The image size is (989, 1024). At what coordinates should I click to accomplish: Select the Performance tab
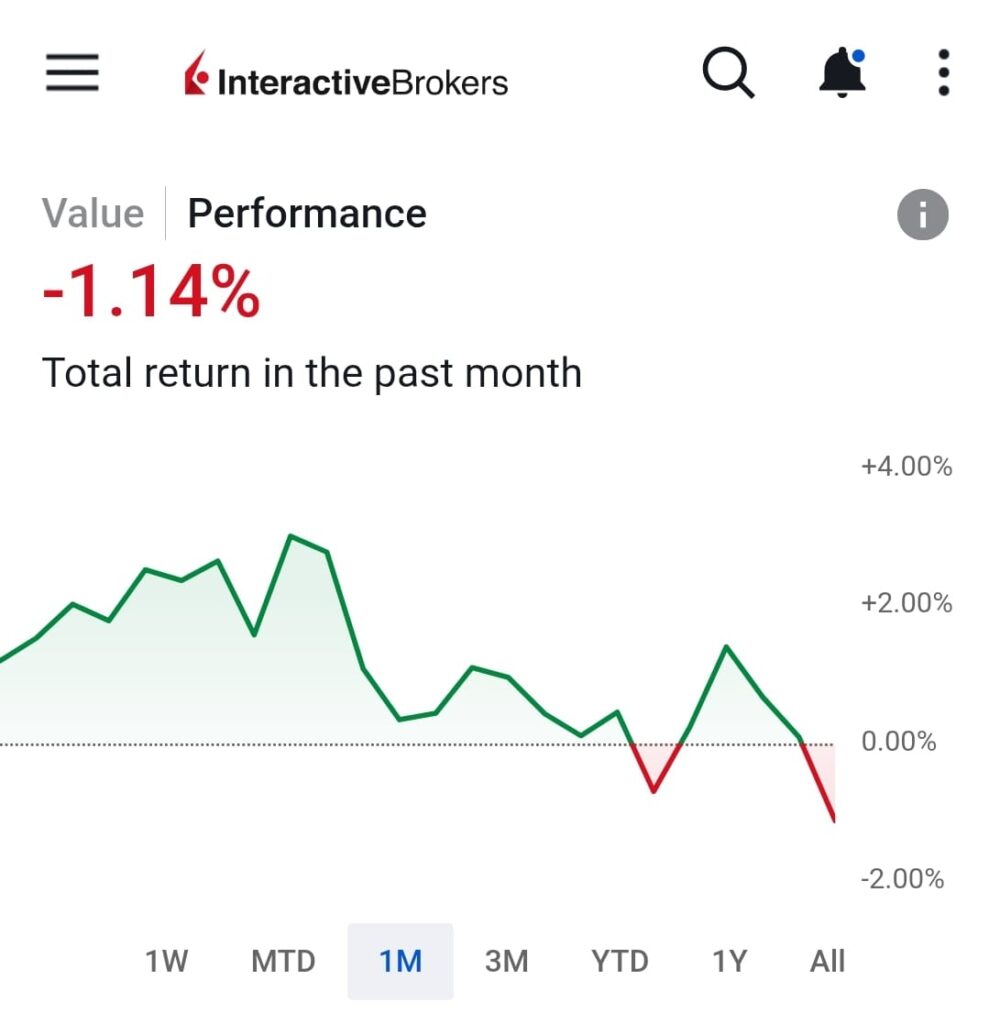(x=307, y=214)
